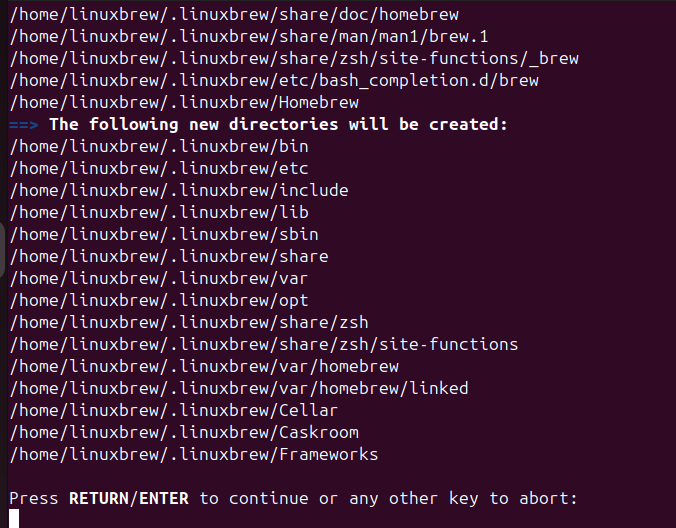Click the terminal cursor block
The width and height of the screenshot is (676, 528).
click(14, 518)
